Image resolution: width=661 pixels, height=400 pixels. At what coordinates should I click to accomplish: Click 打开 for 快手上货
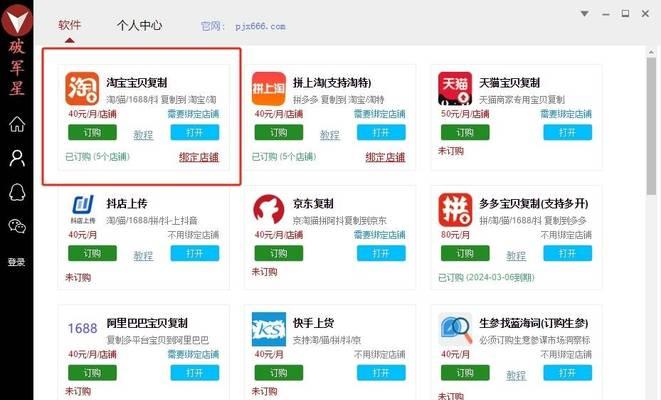381,373
